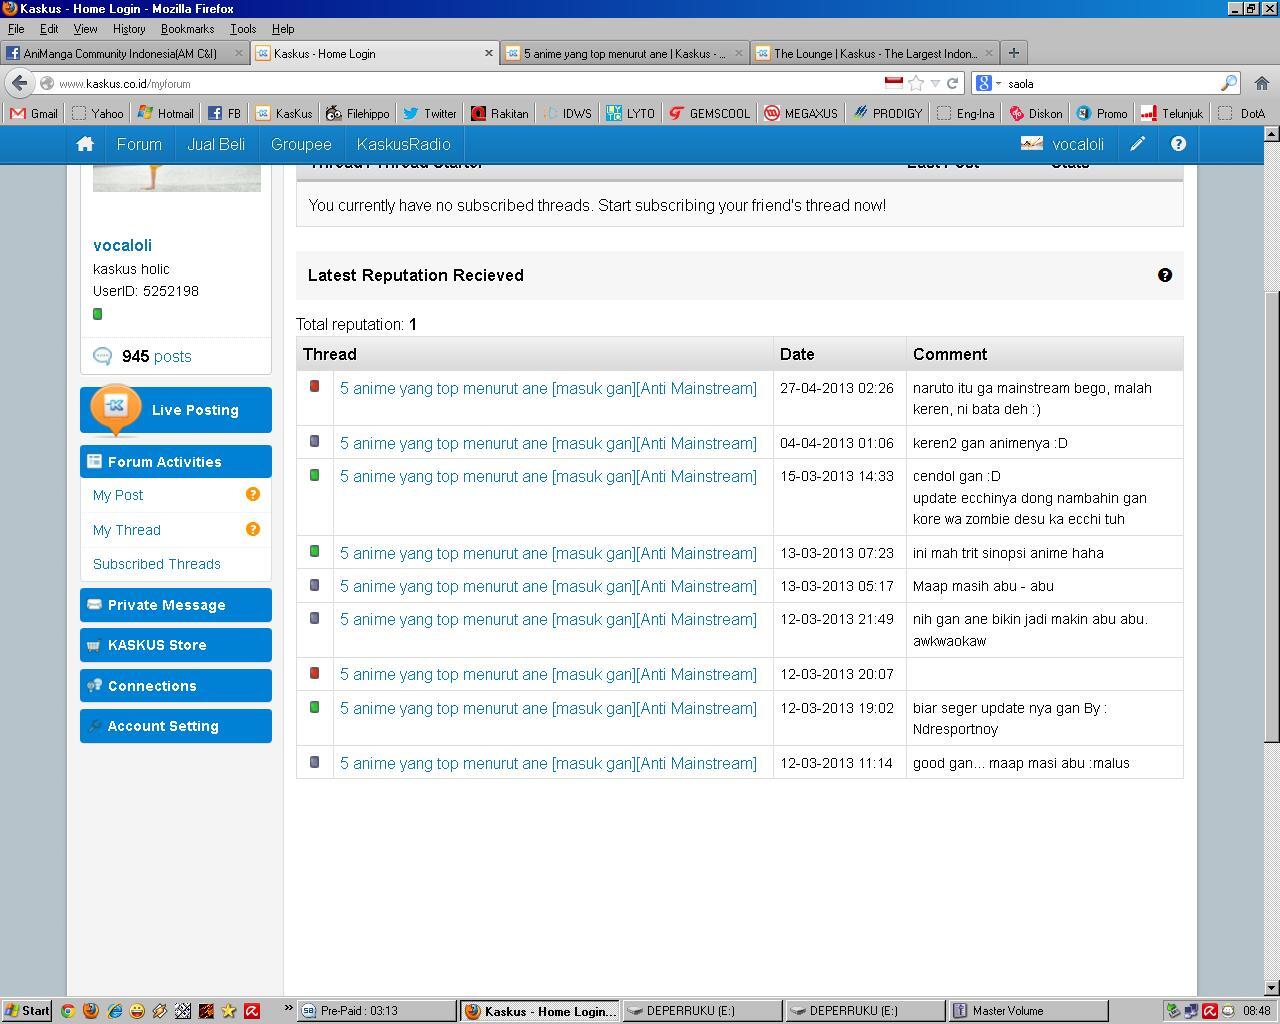Screen dimensions: 1280x1024
Task: Open the MEGAXUS bookmark
Action: (x=801, y=113)
